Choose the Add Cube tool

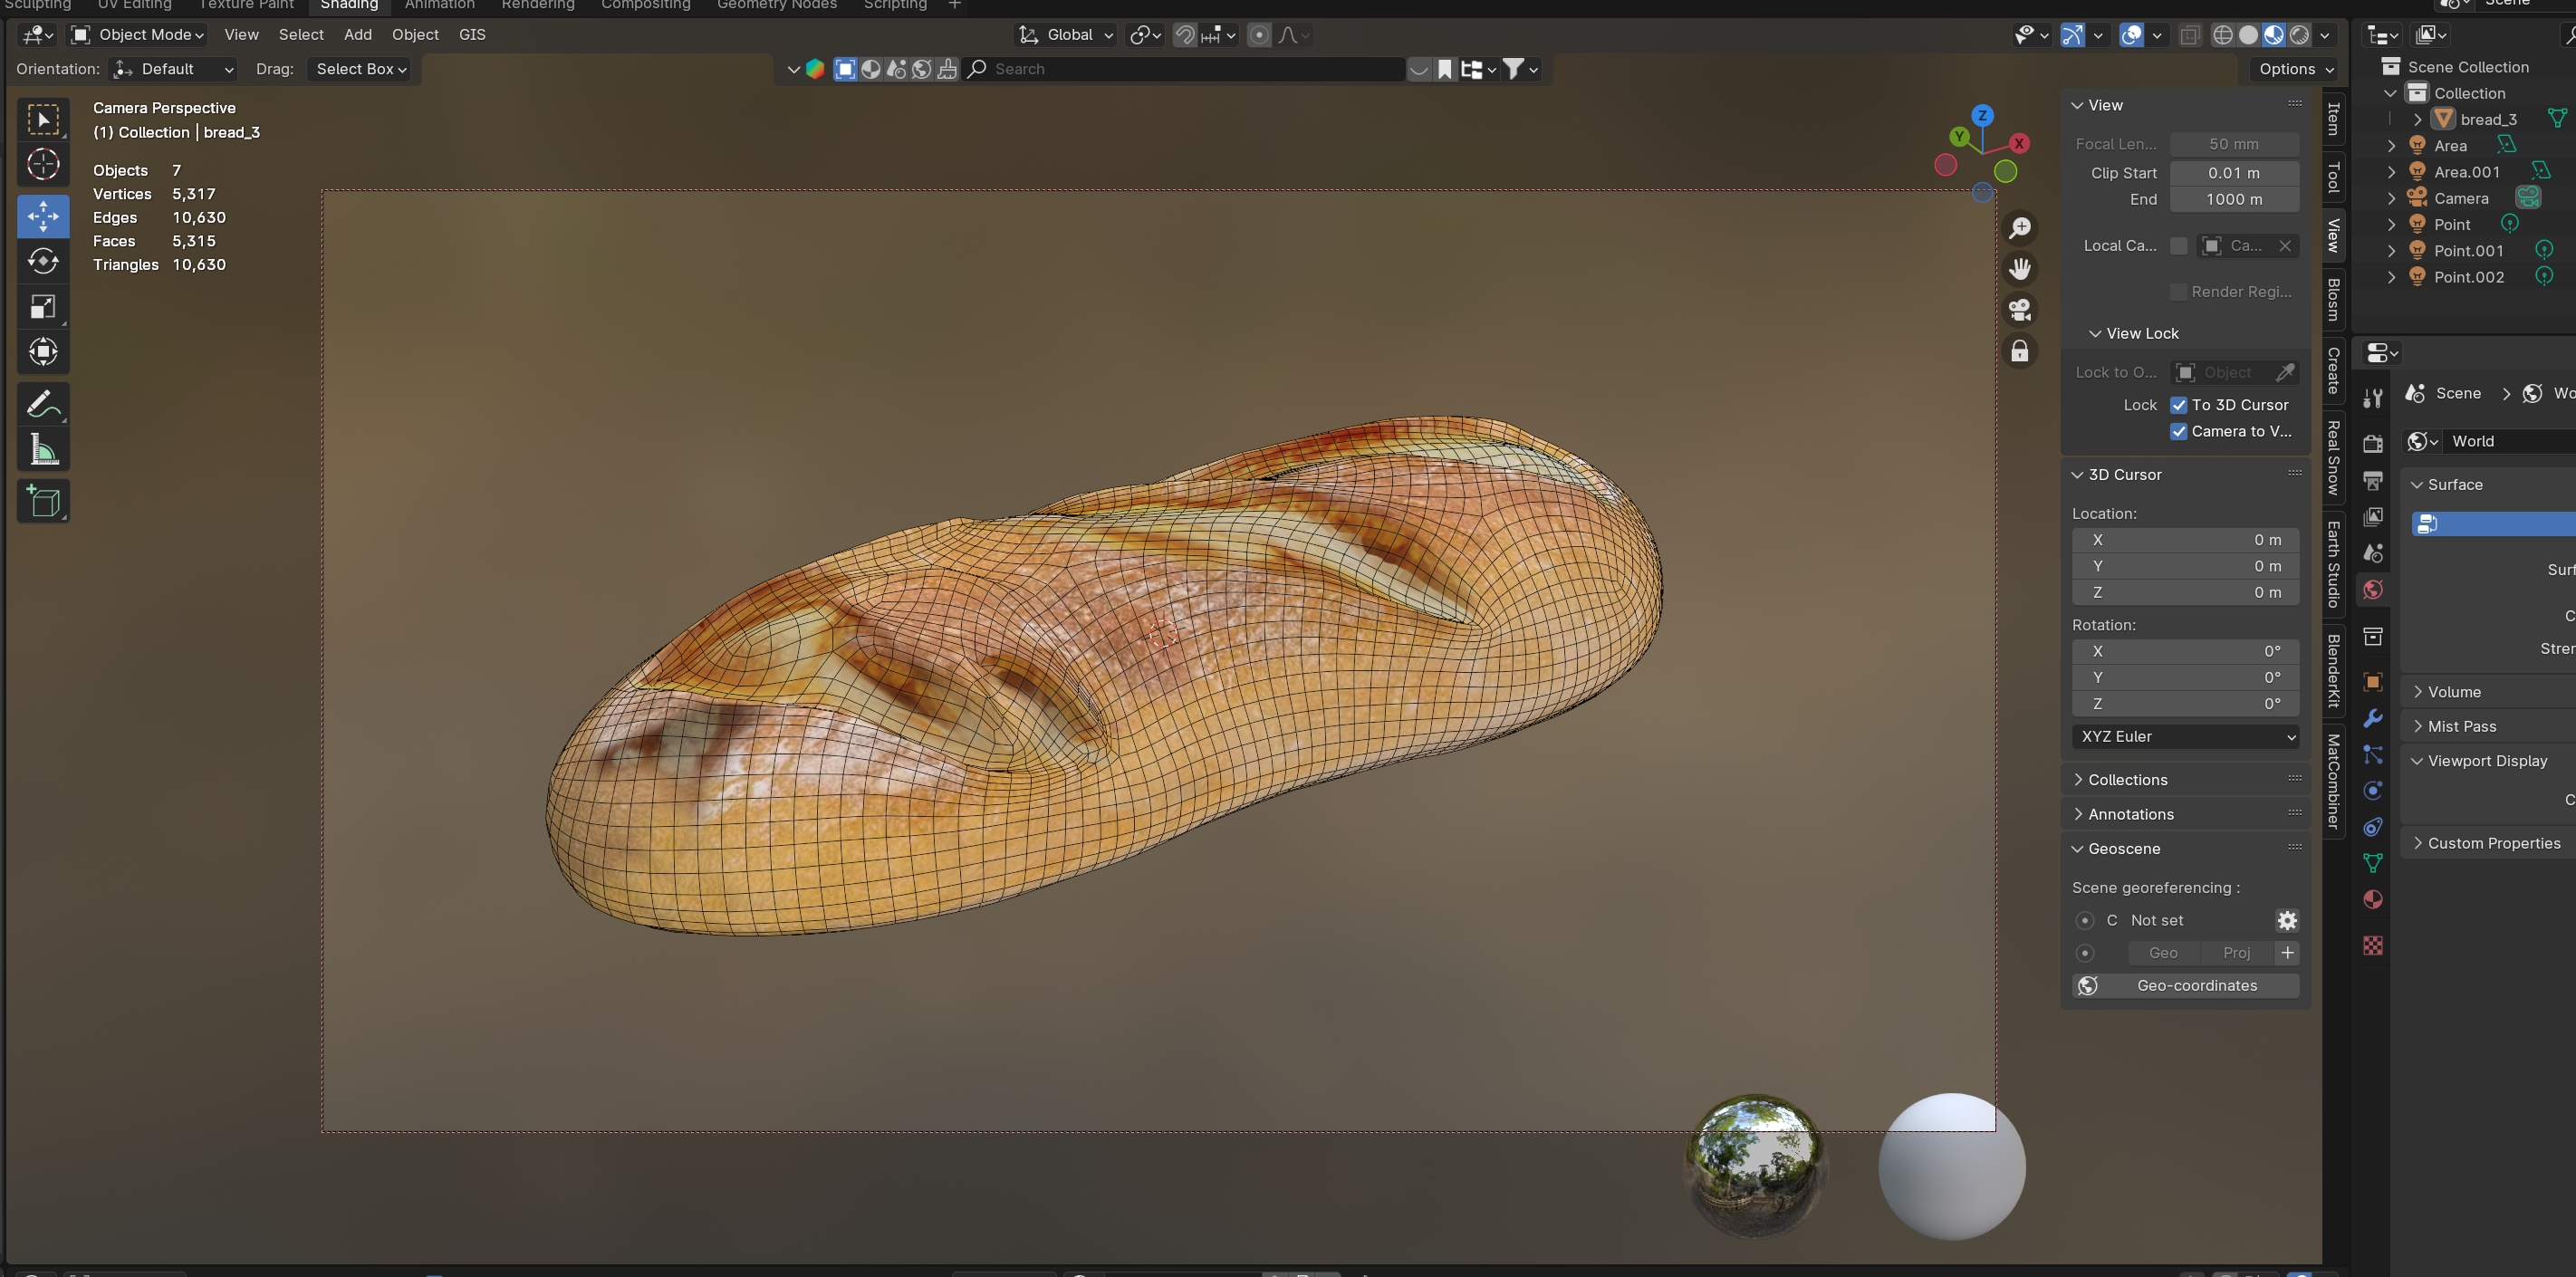click(x=43, y=501)
